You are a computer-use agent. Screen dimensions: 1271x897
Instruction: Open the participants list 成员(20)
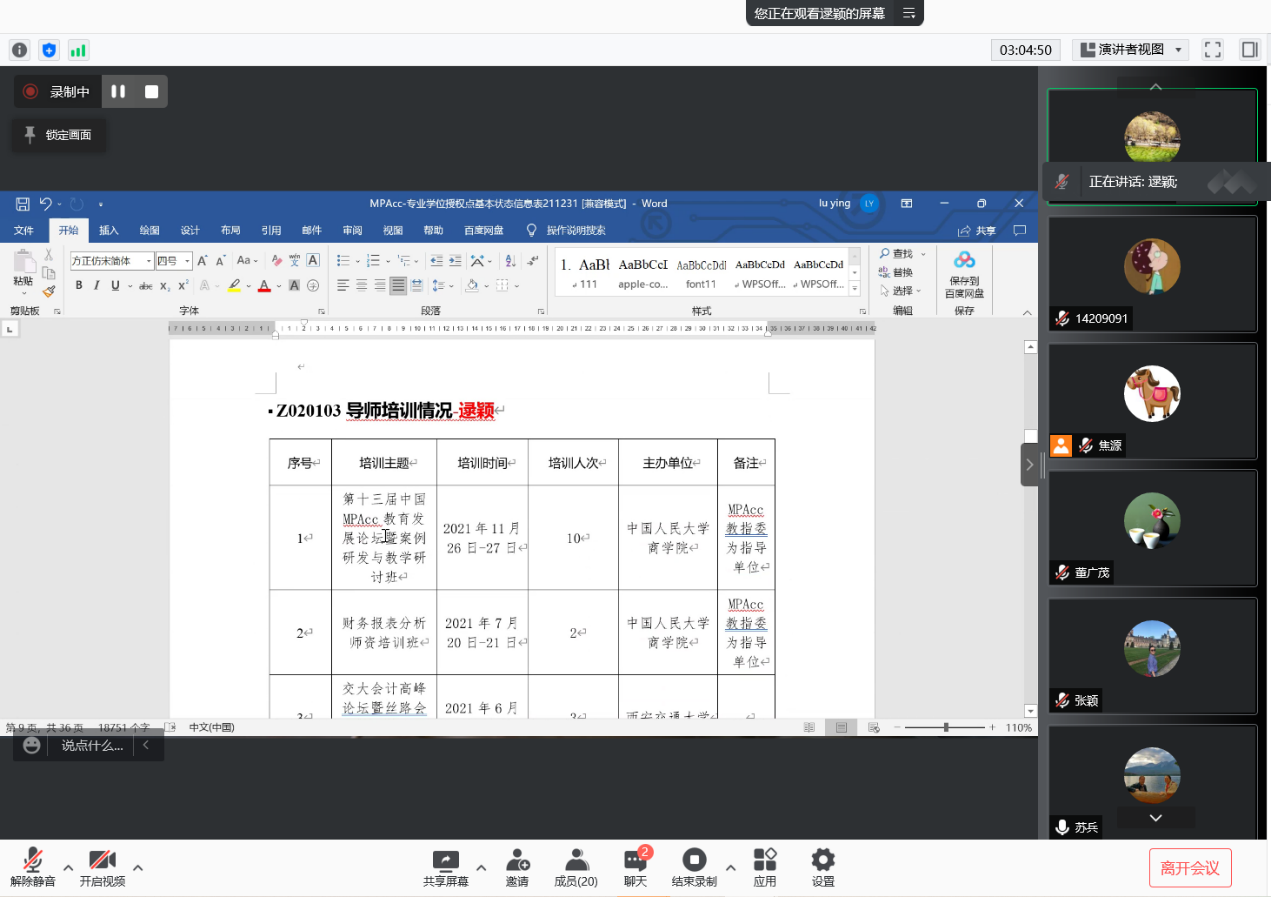pos(576,866)
